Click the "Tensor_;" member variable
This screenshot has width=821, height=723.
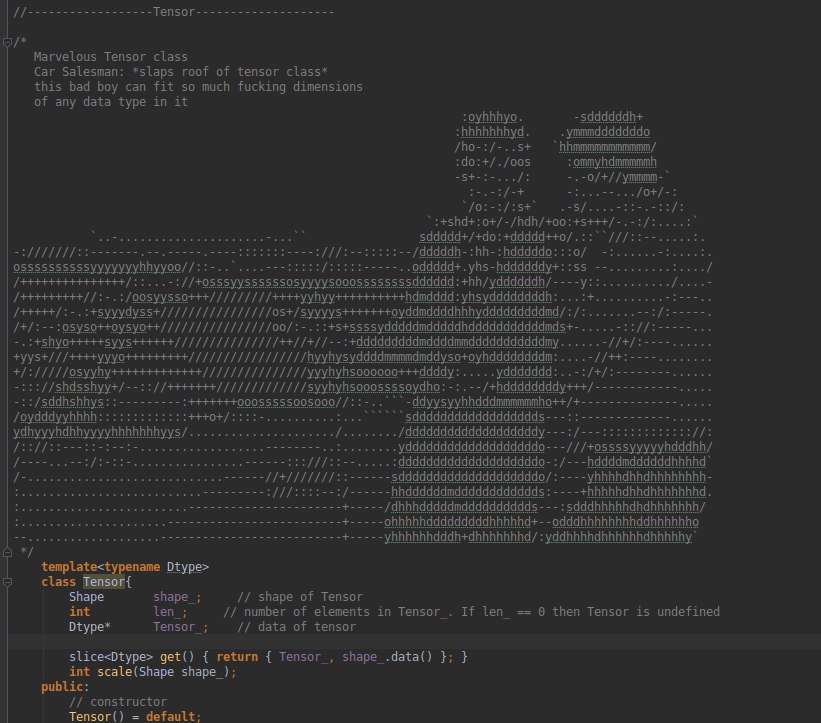point(181,627)
